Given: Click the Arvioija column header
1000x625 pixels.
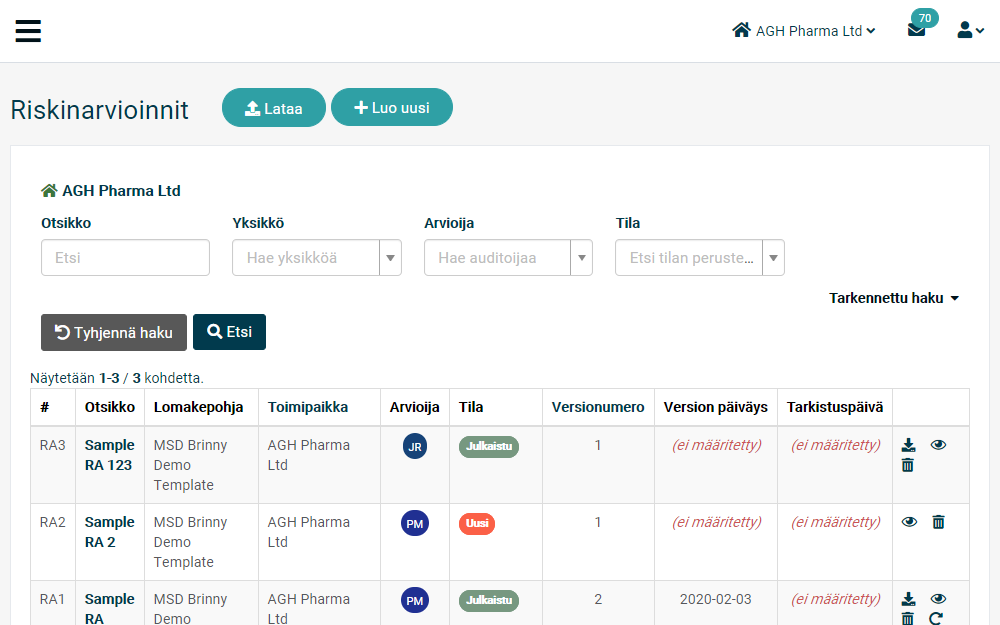Looking at the screenshot, I should (x=415, y=407).
